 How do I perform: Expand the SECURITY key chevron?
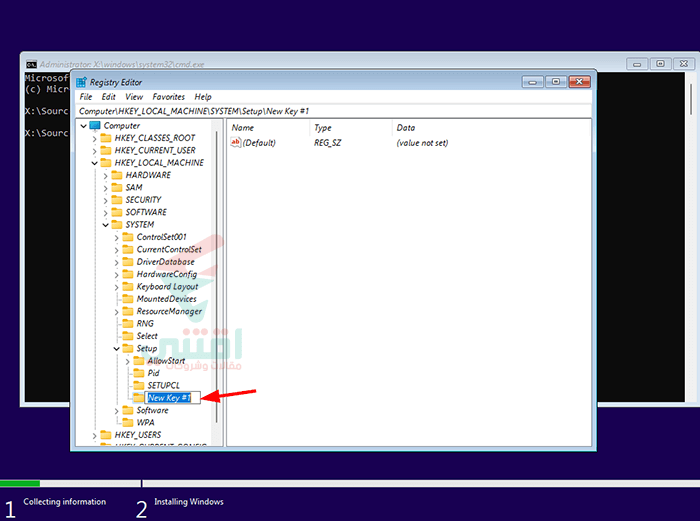coord(105,200)
